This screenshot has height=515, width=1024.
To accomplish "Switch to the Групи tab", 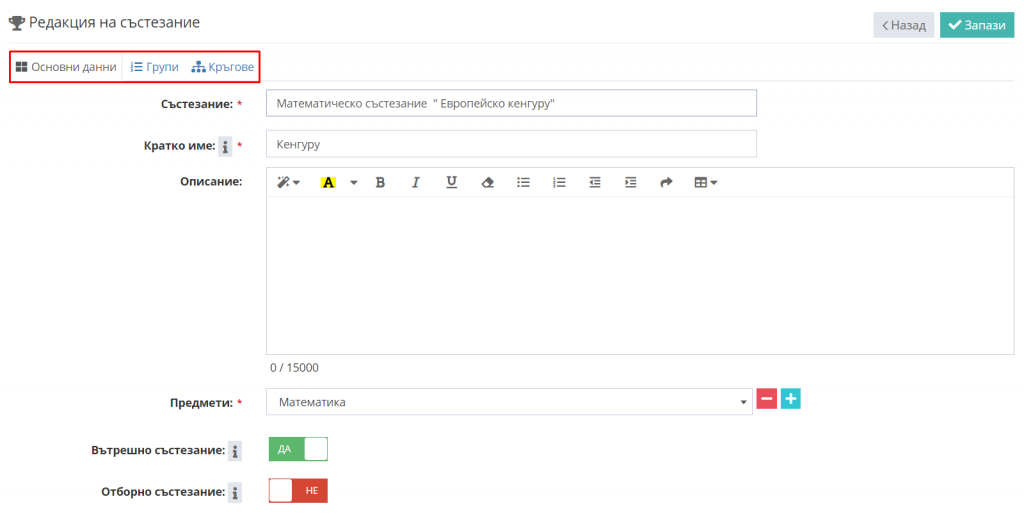I will (x=155, y=67).
